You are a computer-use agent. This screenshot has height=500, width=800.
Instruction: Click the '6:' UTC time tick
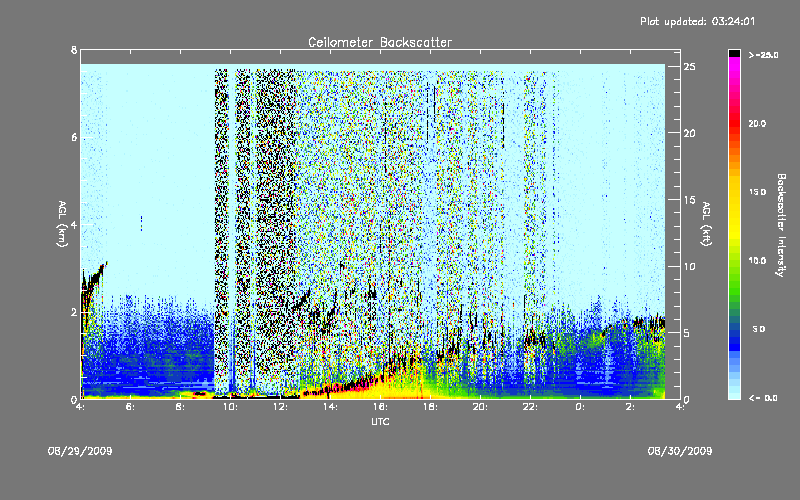130,407
